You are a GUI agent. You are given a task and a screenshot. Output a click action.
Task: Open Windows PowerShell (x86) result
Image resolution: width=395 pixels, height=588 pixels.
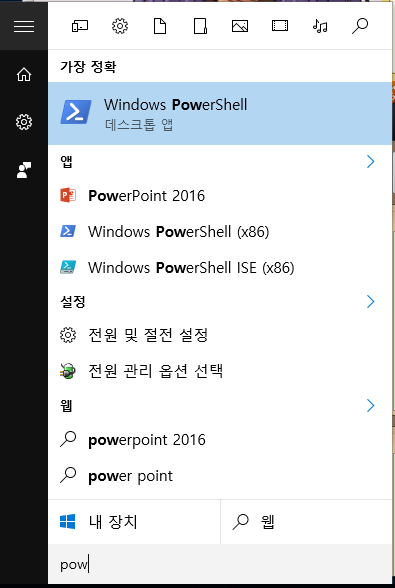[x=220, y=232]
